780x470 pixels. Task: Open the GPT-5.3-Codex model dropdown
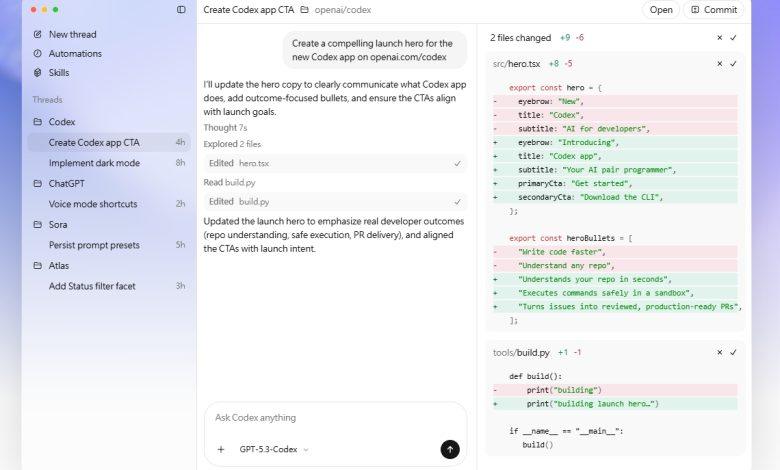click(274, 449)
